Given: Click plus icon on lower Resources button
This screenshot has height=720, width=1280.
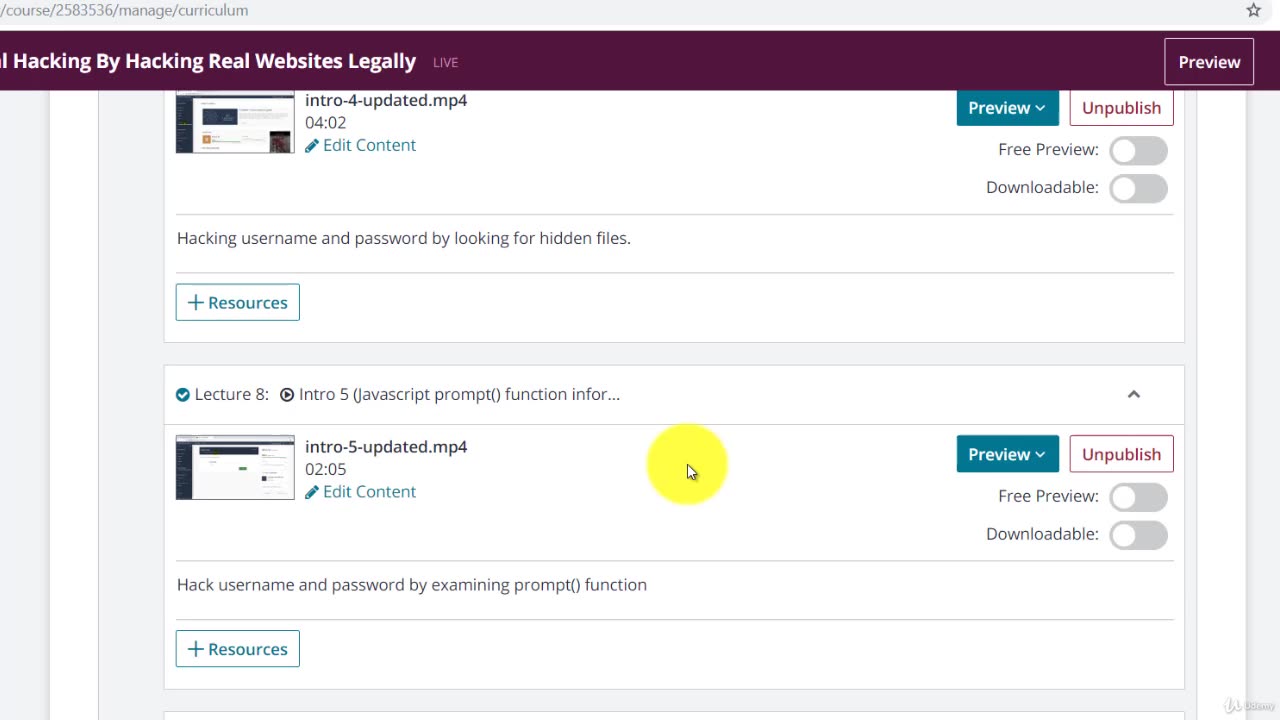Looking at the screenshot, I should click(x=196, y=649).
